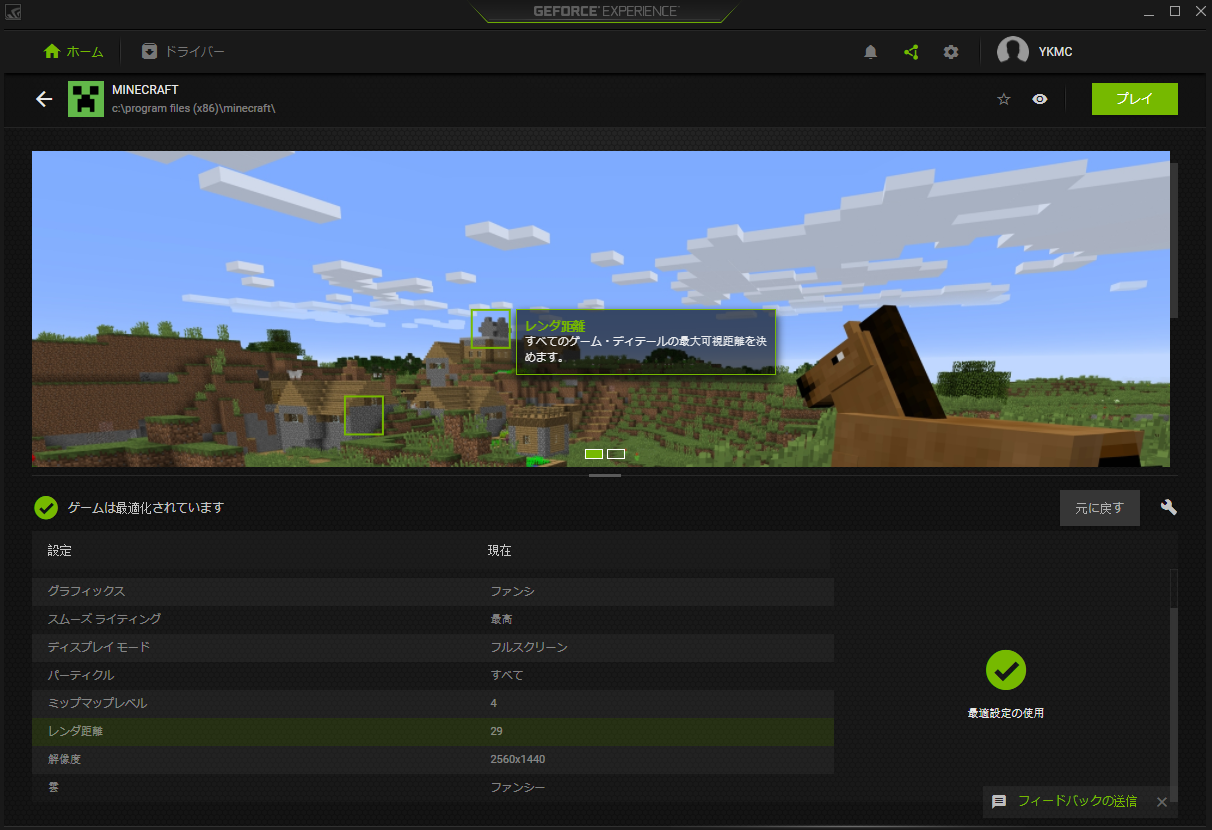Click the Minecraft creeper game icon
This screenshot has width=1212, height=830.
[x=86, y=99]
